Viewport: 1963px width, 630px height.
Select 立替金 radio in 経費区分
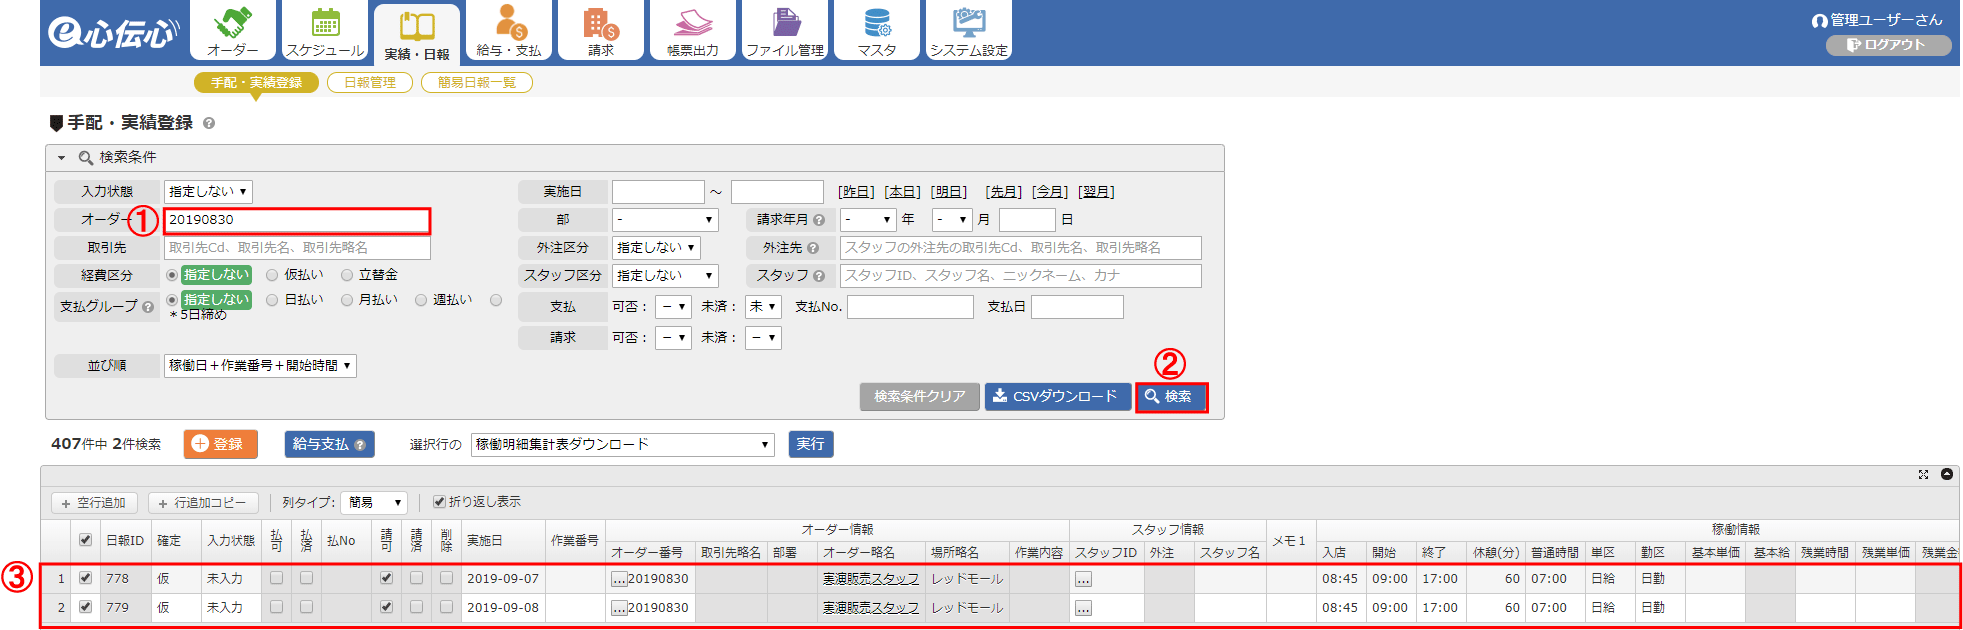[x=347, y=275]
